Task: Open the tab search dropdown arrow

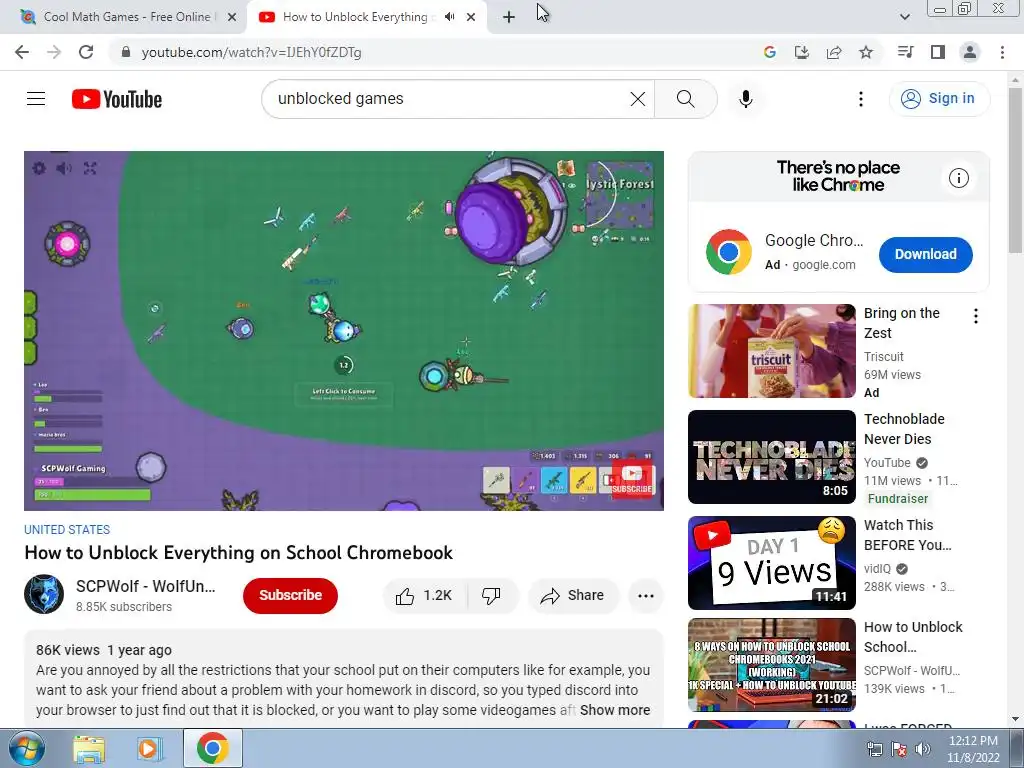Action: 904,17
